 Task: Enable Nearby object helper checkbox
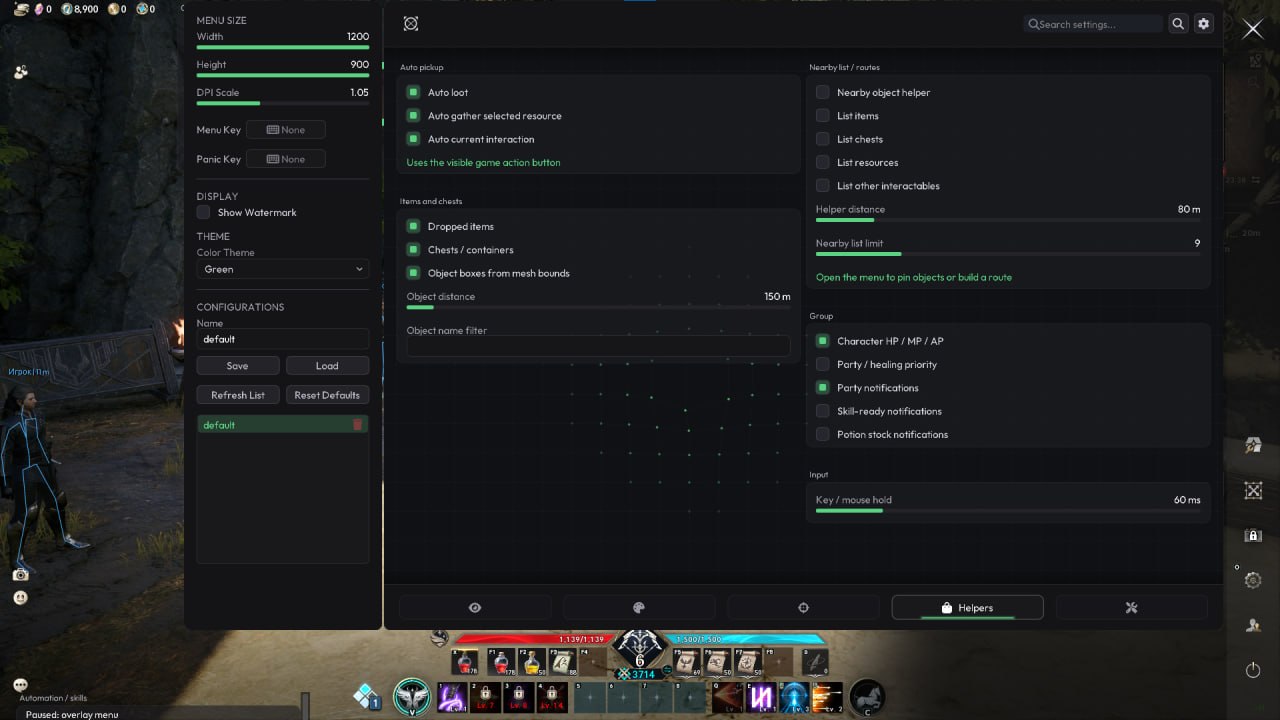click(823, 92)
